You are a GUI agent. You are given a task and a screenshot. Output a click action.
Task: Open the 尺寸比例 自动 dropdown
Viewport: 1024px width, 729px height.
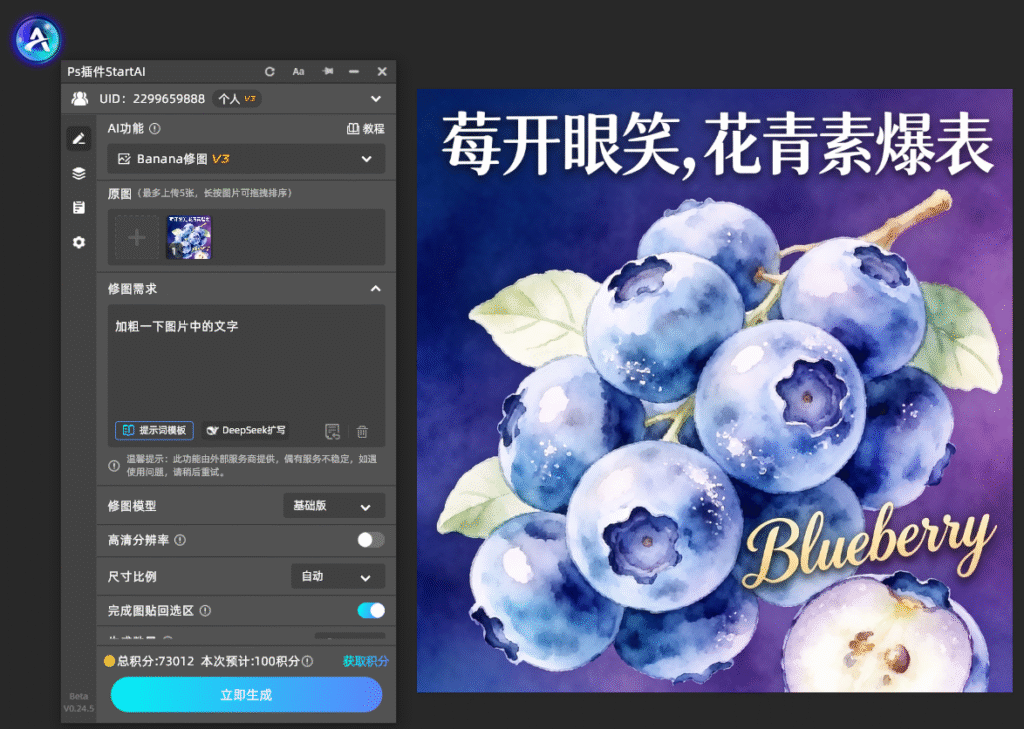(x=338, y=577)
